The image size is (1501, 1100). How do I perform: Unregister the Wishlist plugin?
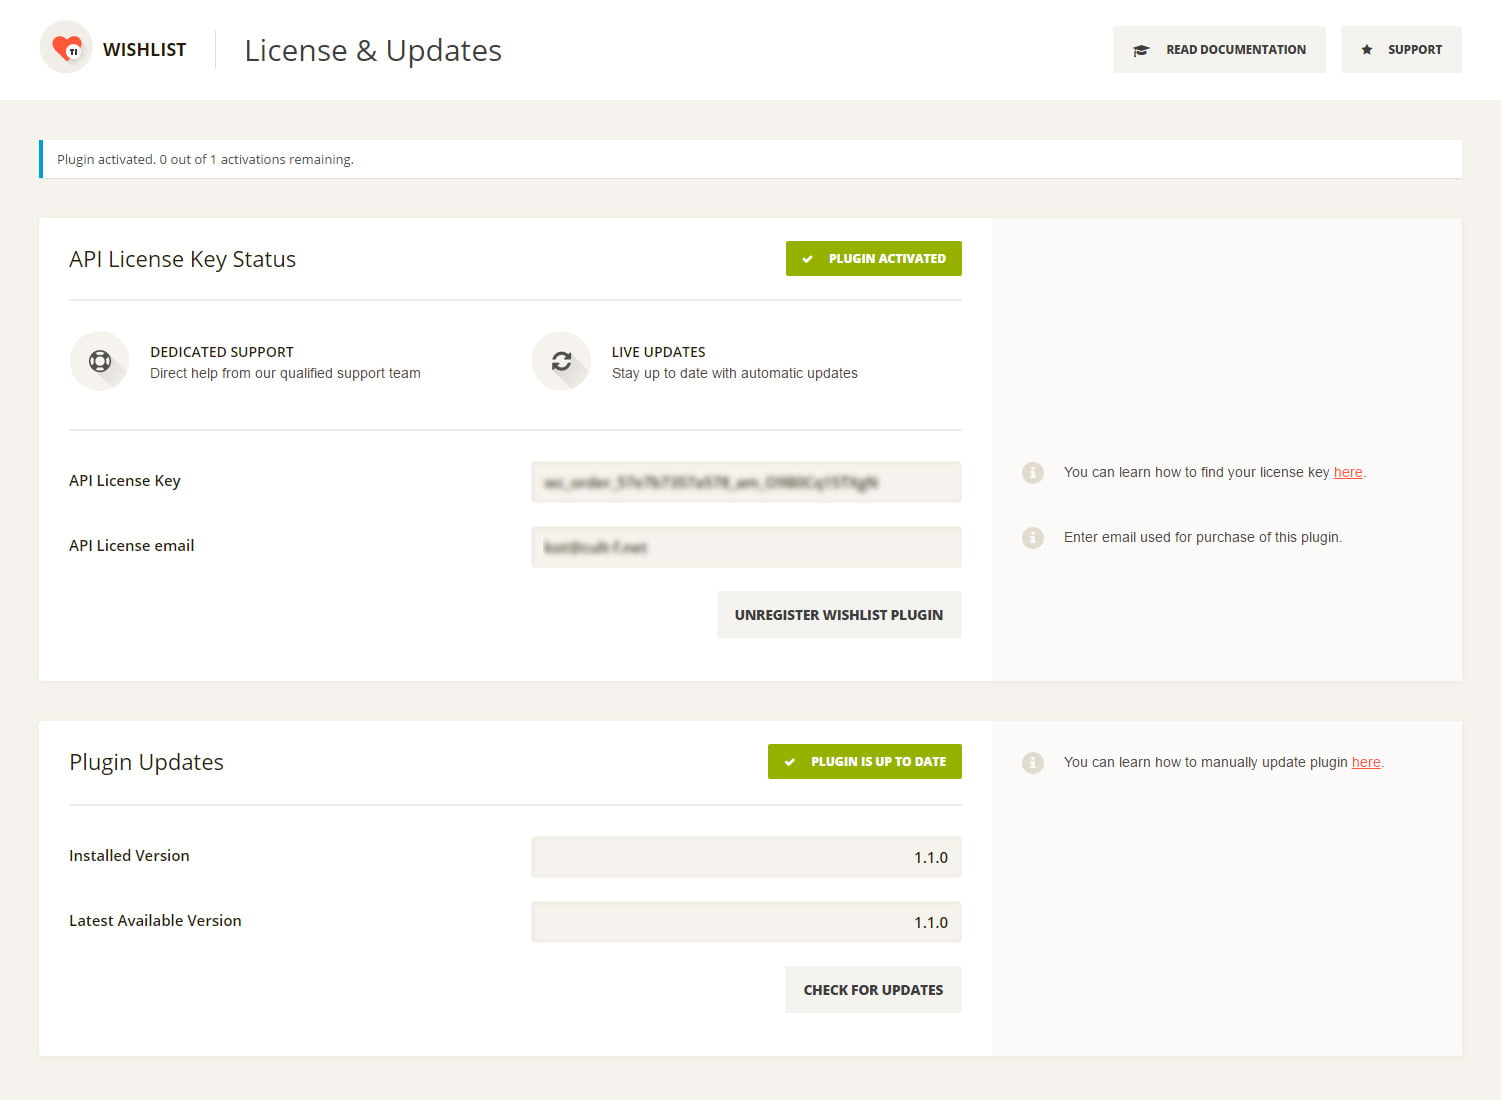pos(839,615)
